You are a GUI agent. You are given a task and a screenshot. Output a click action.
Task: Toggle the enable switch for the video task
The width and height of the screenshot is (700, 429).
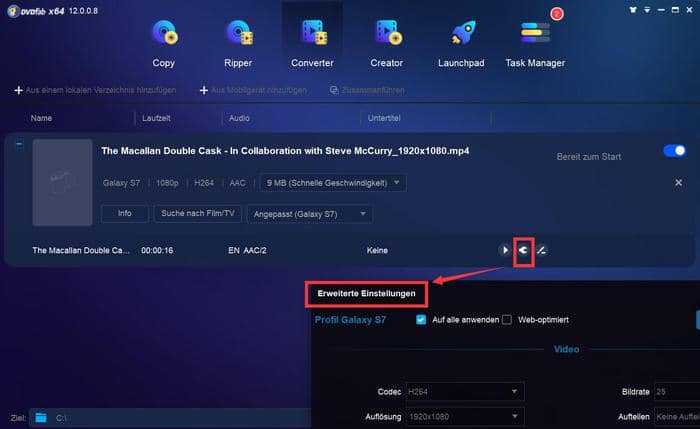click(675, 151)
